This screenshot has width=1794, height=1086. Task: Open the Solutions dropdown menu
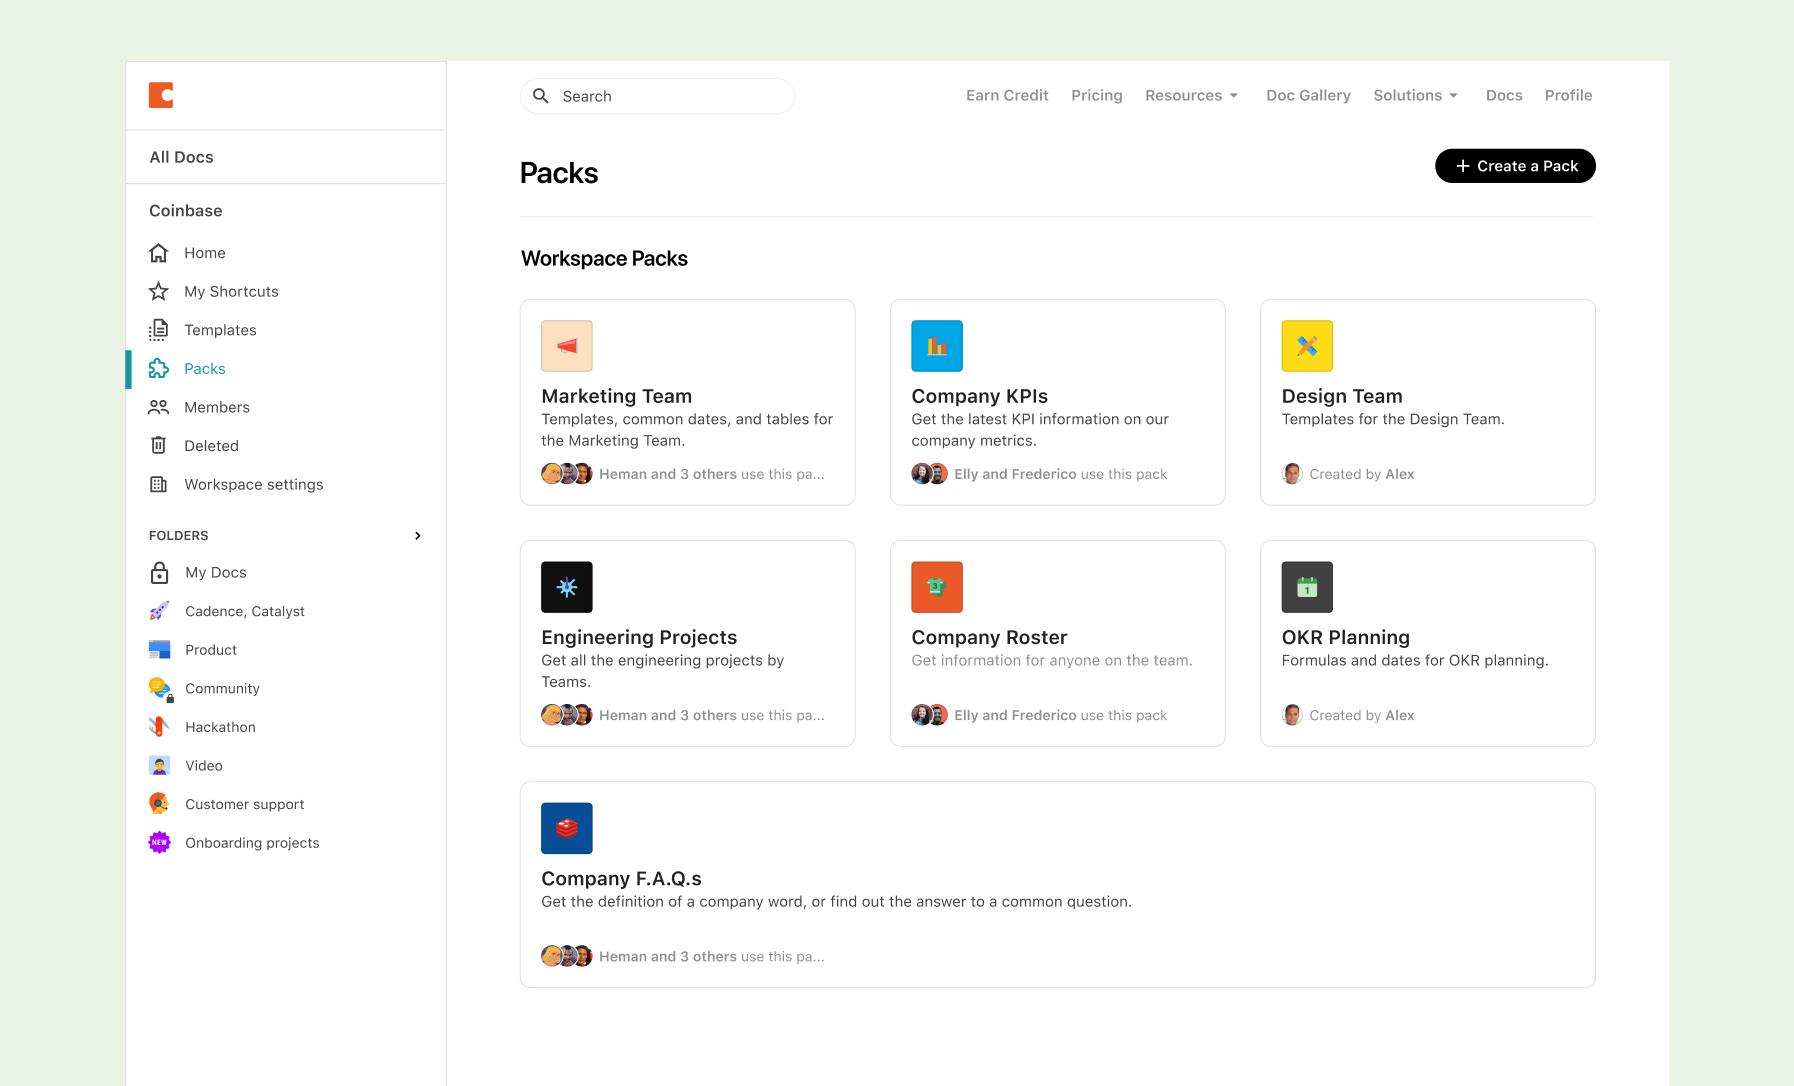[1416, 95]
